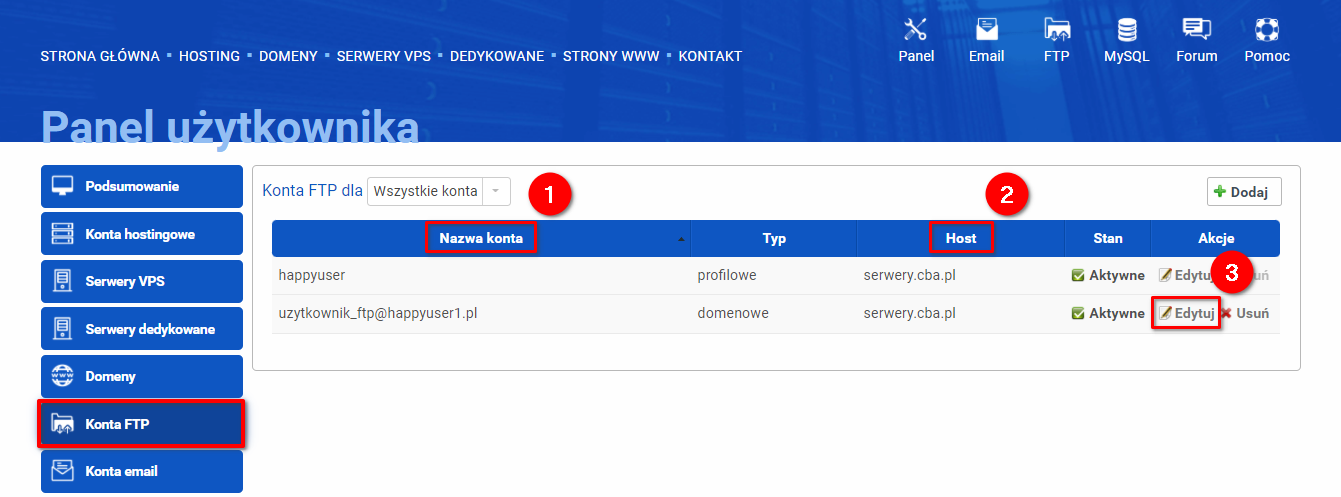Open Podsumowanie in the sidebar
The image size is (1341, 497).
click(x=142, y=187)
